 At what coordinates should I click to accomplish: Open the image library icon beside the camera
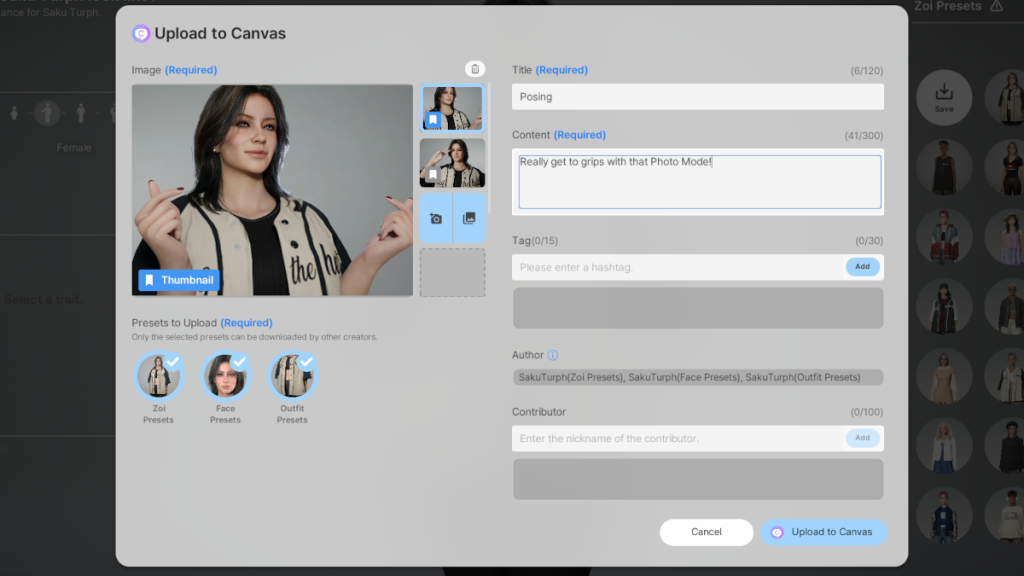(468, 216)
